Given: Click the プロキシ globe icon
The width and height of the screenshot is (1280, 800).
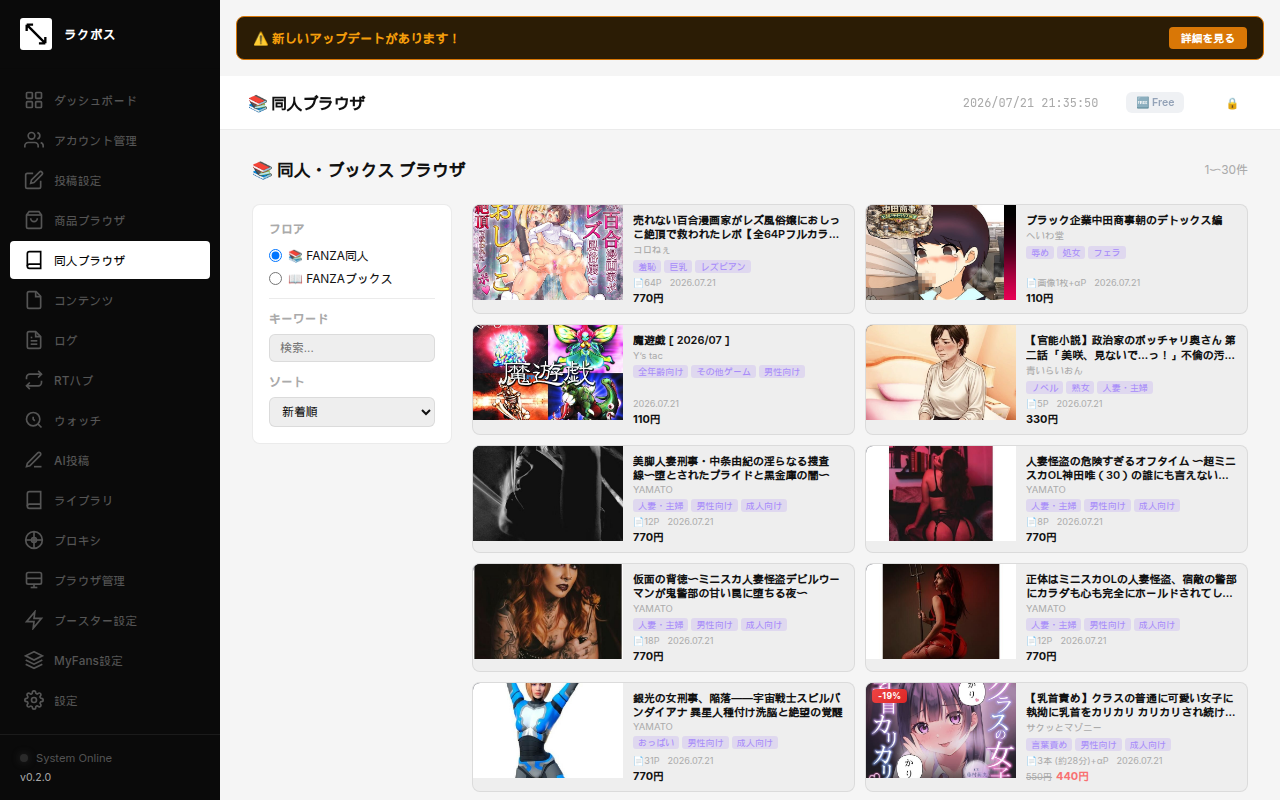Looking at the screenshot, I should (x=35, y=540).
